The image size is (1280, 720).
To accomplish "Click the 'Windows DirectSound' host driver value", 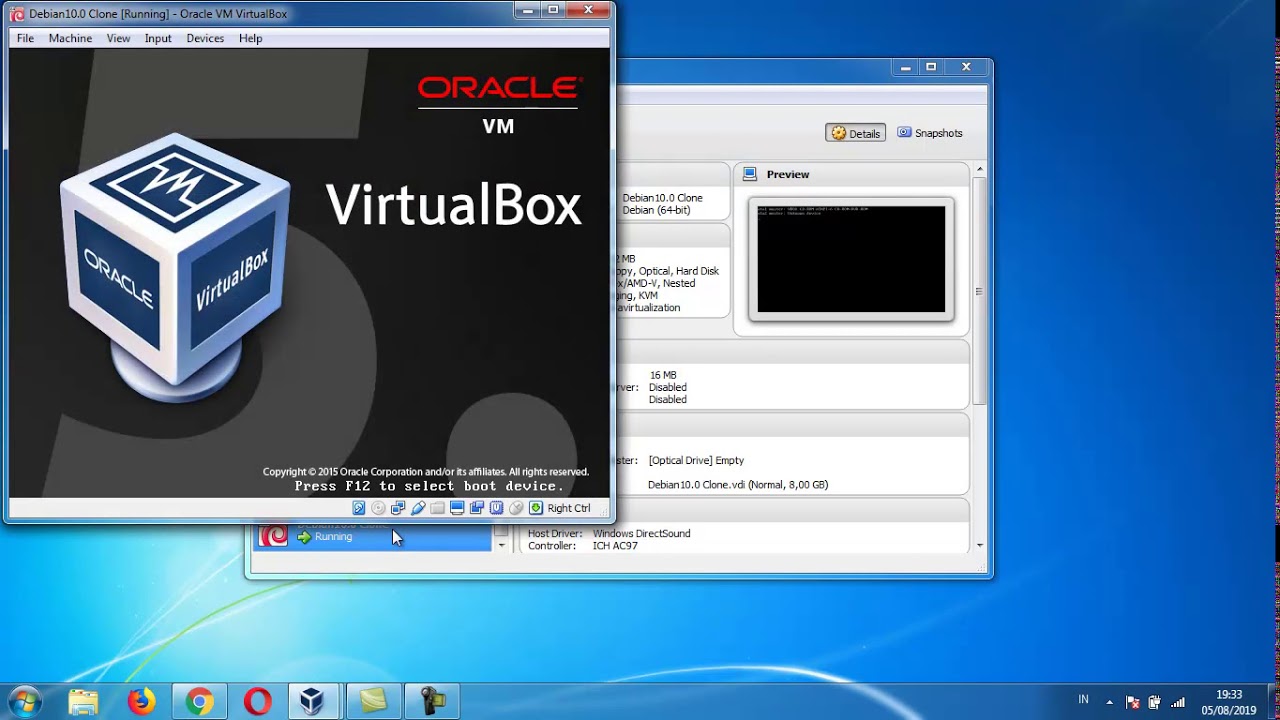I will pos(641,534).
